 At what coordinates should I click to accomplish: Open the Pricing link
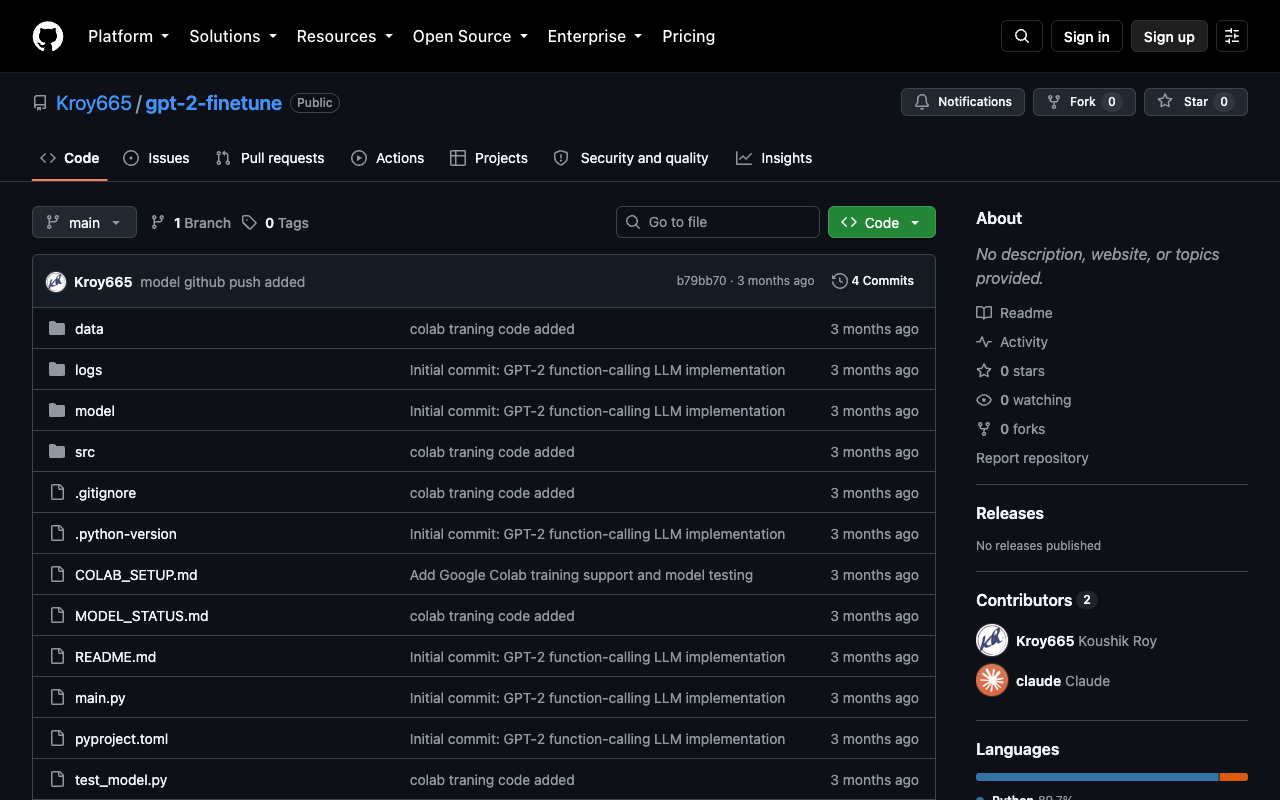click(x=689, y=36)
